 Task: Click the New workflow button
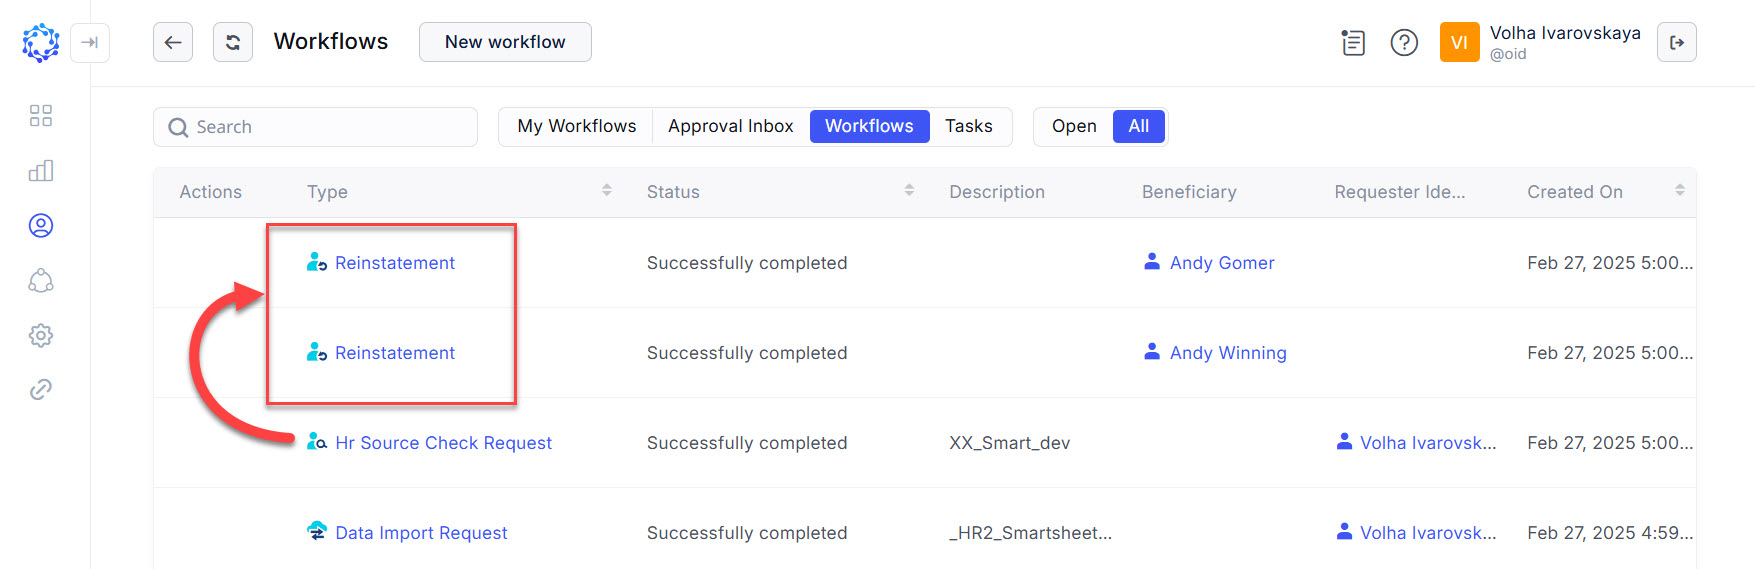click(505, 42)
